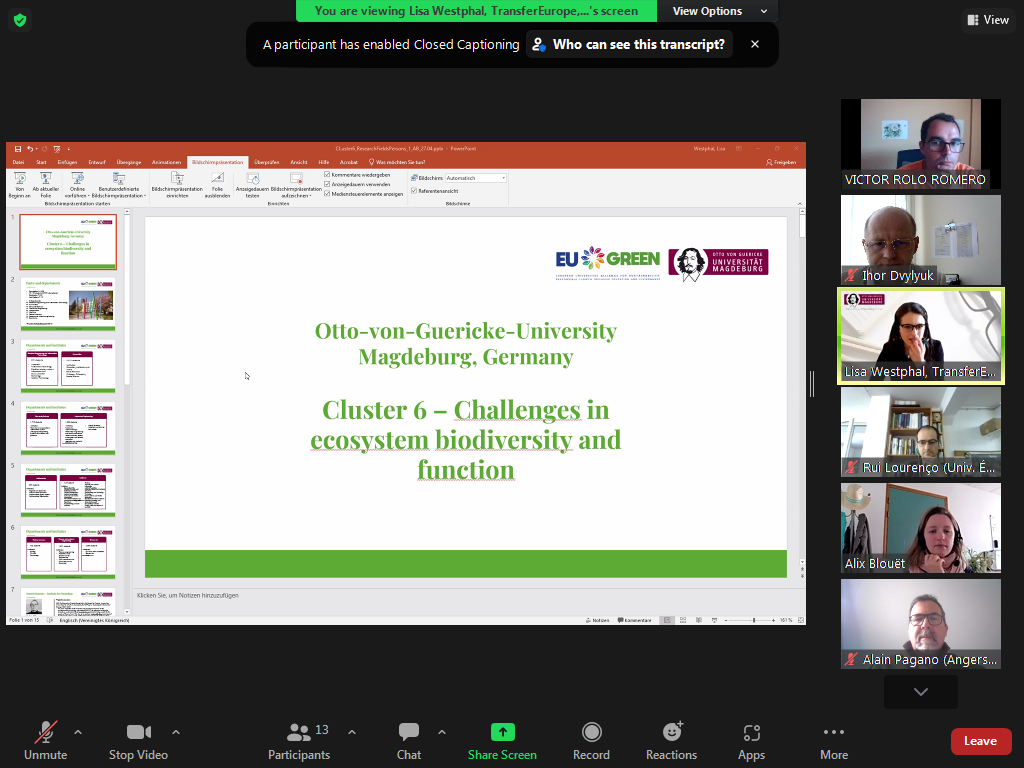Open the More options ellipsis

[x=834, y=732]
